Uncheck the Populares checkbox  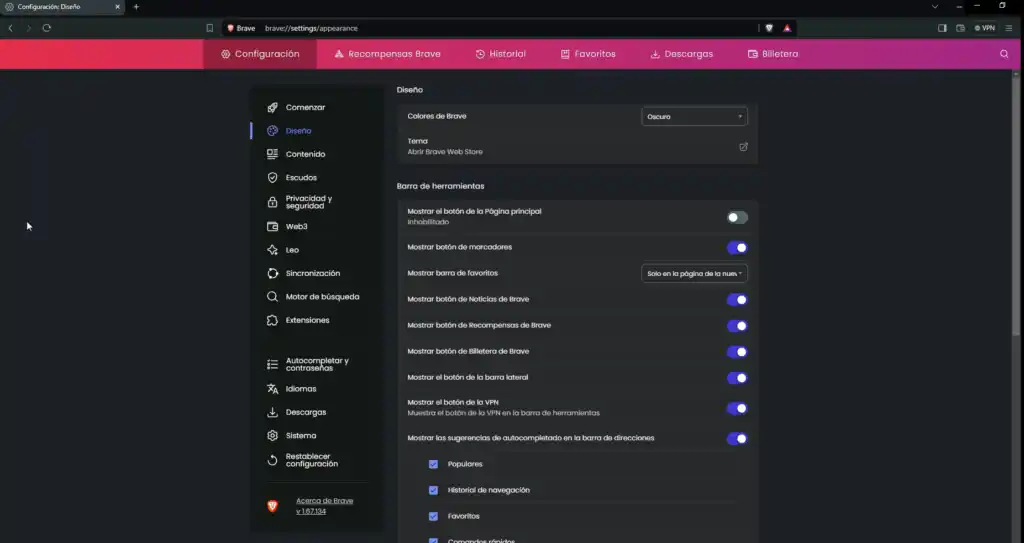[x=433, y=464]
